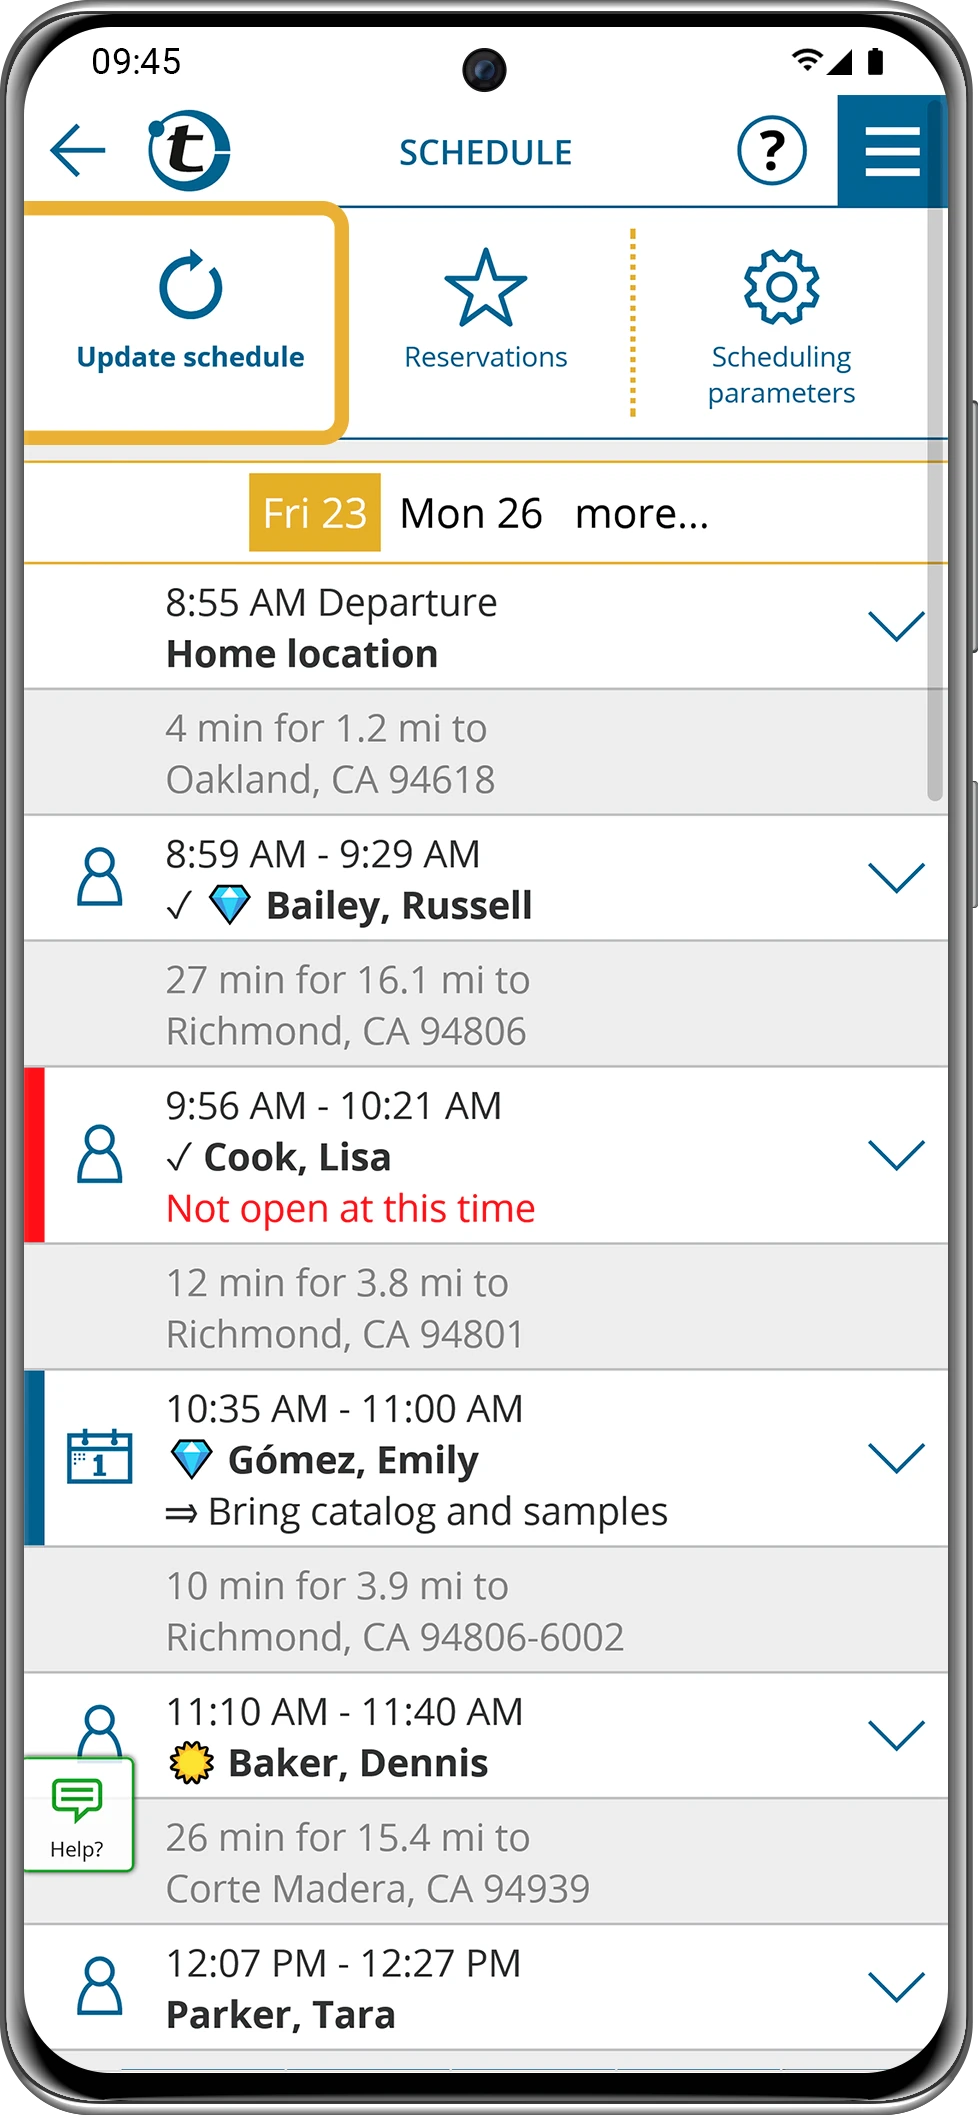Tap person icon next to Bailey, Russell
The width and height of the screenshot is (978, 2115).
click(100, 877)
